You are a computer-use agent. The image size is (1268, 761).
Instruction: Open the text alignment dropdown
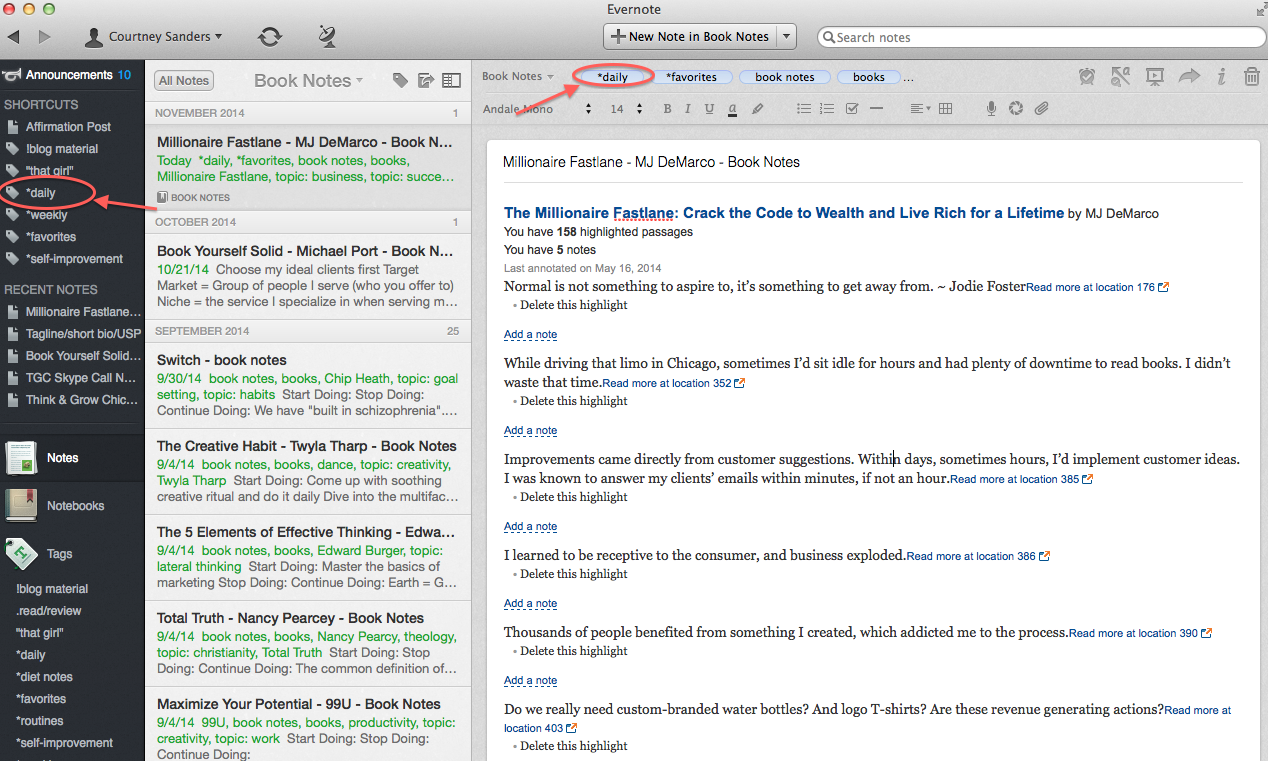tap(920, 109)
